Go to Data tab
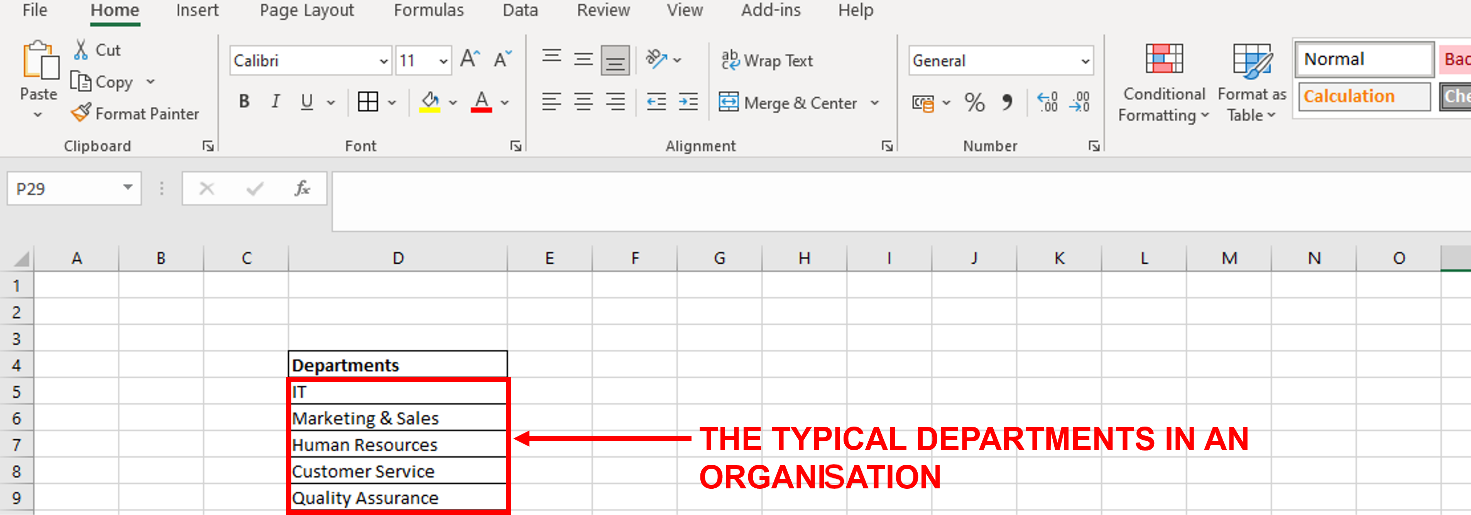1471x515 pixels. click(x=520, y=11)
